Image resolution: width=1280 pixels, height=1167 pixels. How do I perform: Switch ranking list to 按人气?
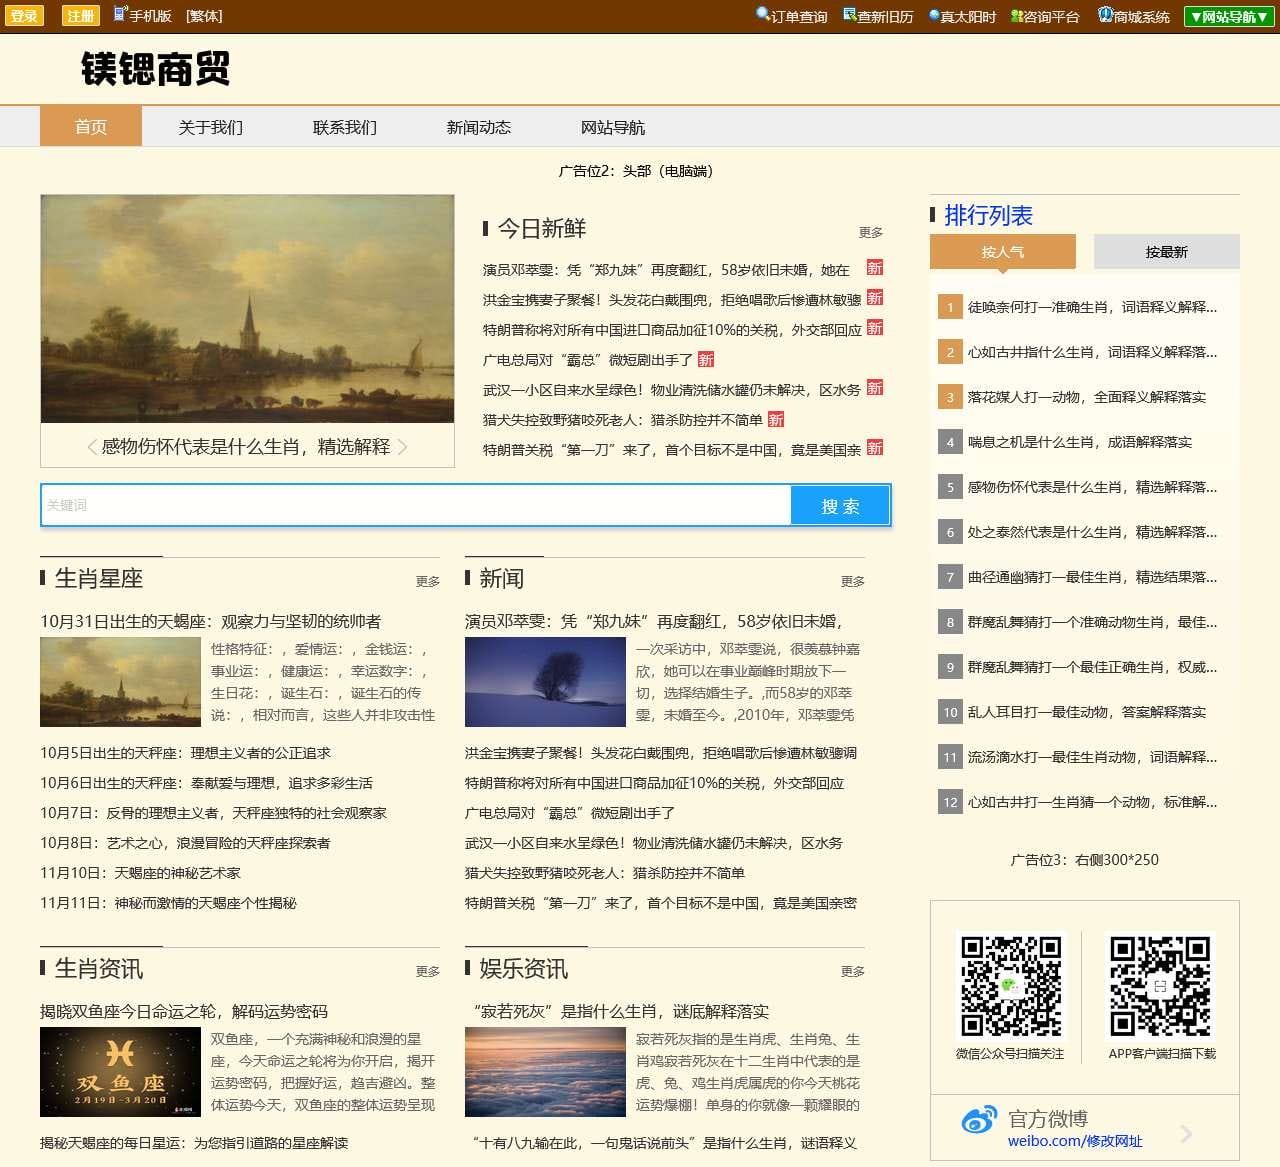click(1002, 252)
